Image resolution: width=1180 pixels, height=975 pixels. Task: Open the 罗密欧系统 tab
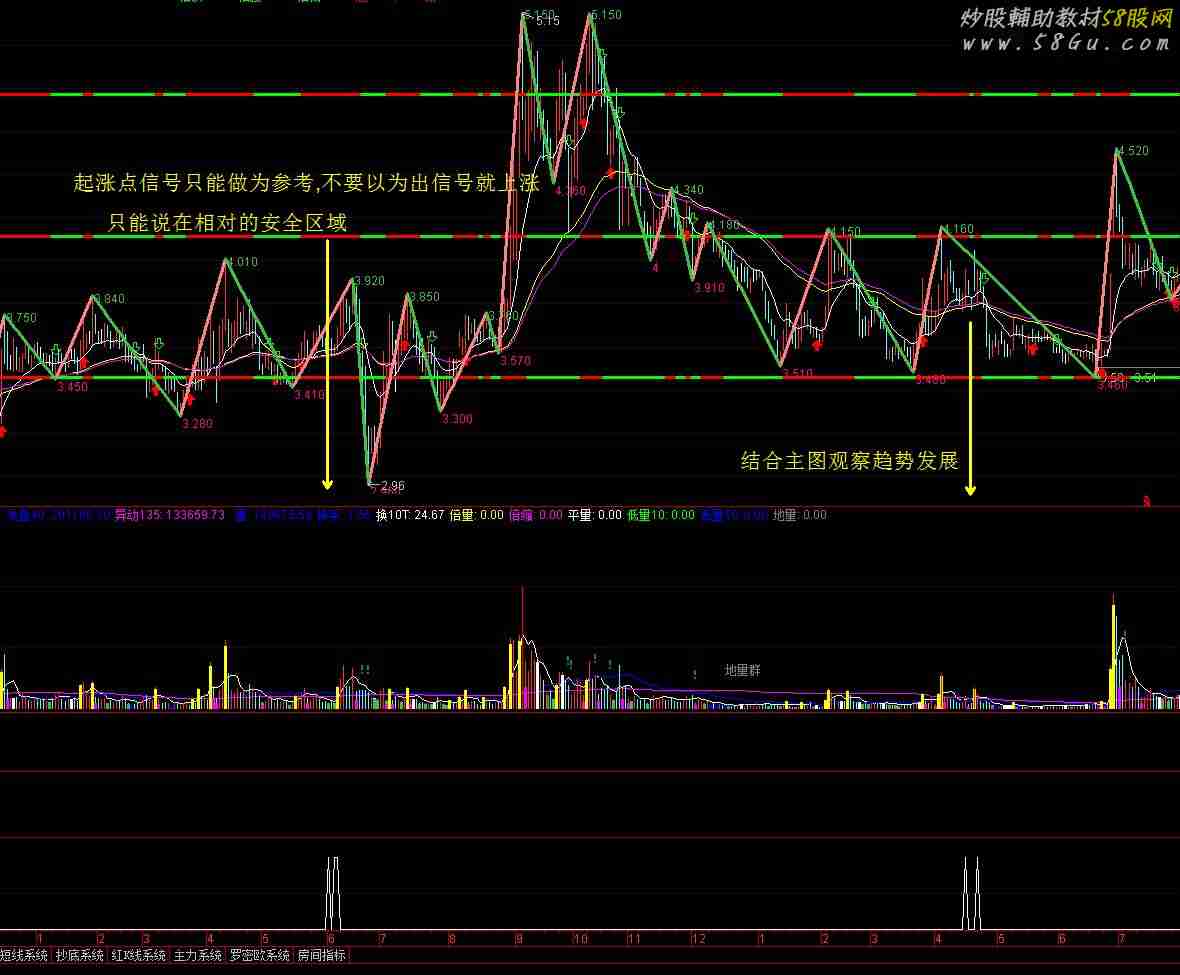click(x=260, y=955)
